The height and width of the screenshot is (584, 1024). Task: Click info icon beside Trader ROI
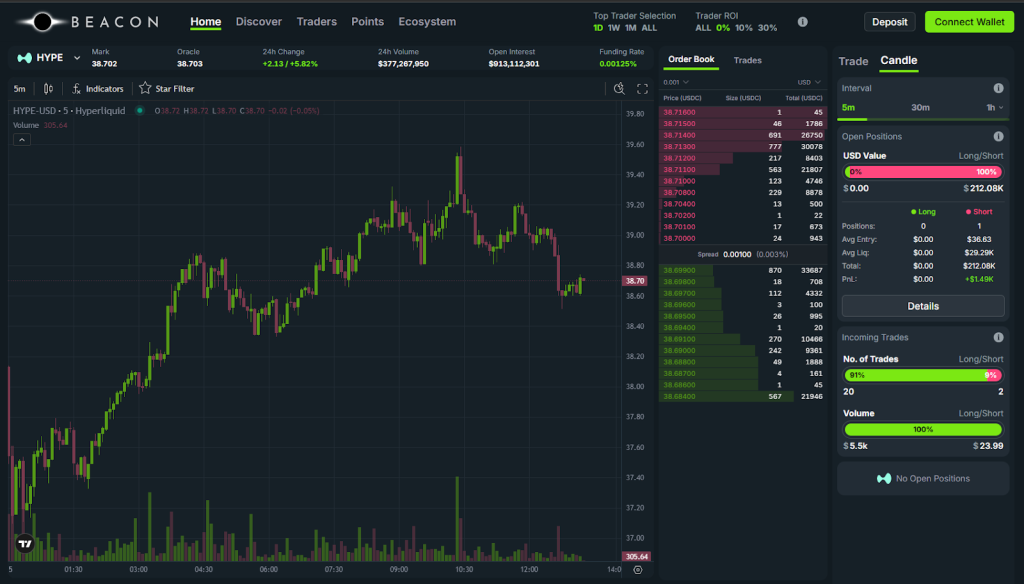tap(802, 22)
